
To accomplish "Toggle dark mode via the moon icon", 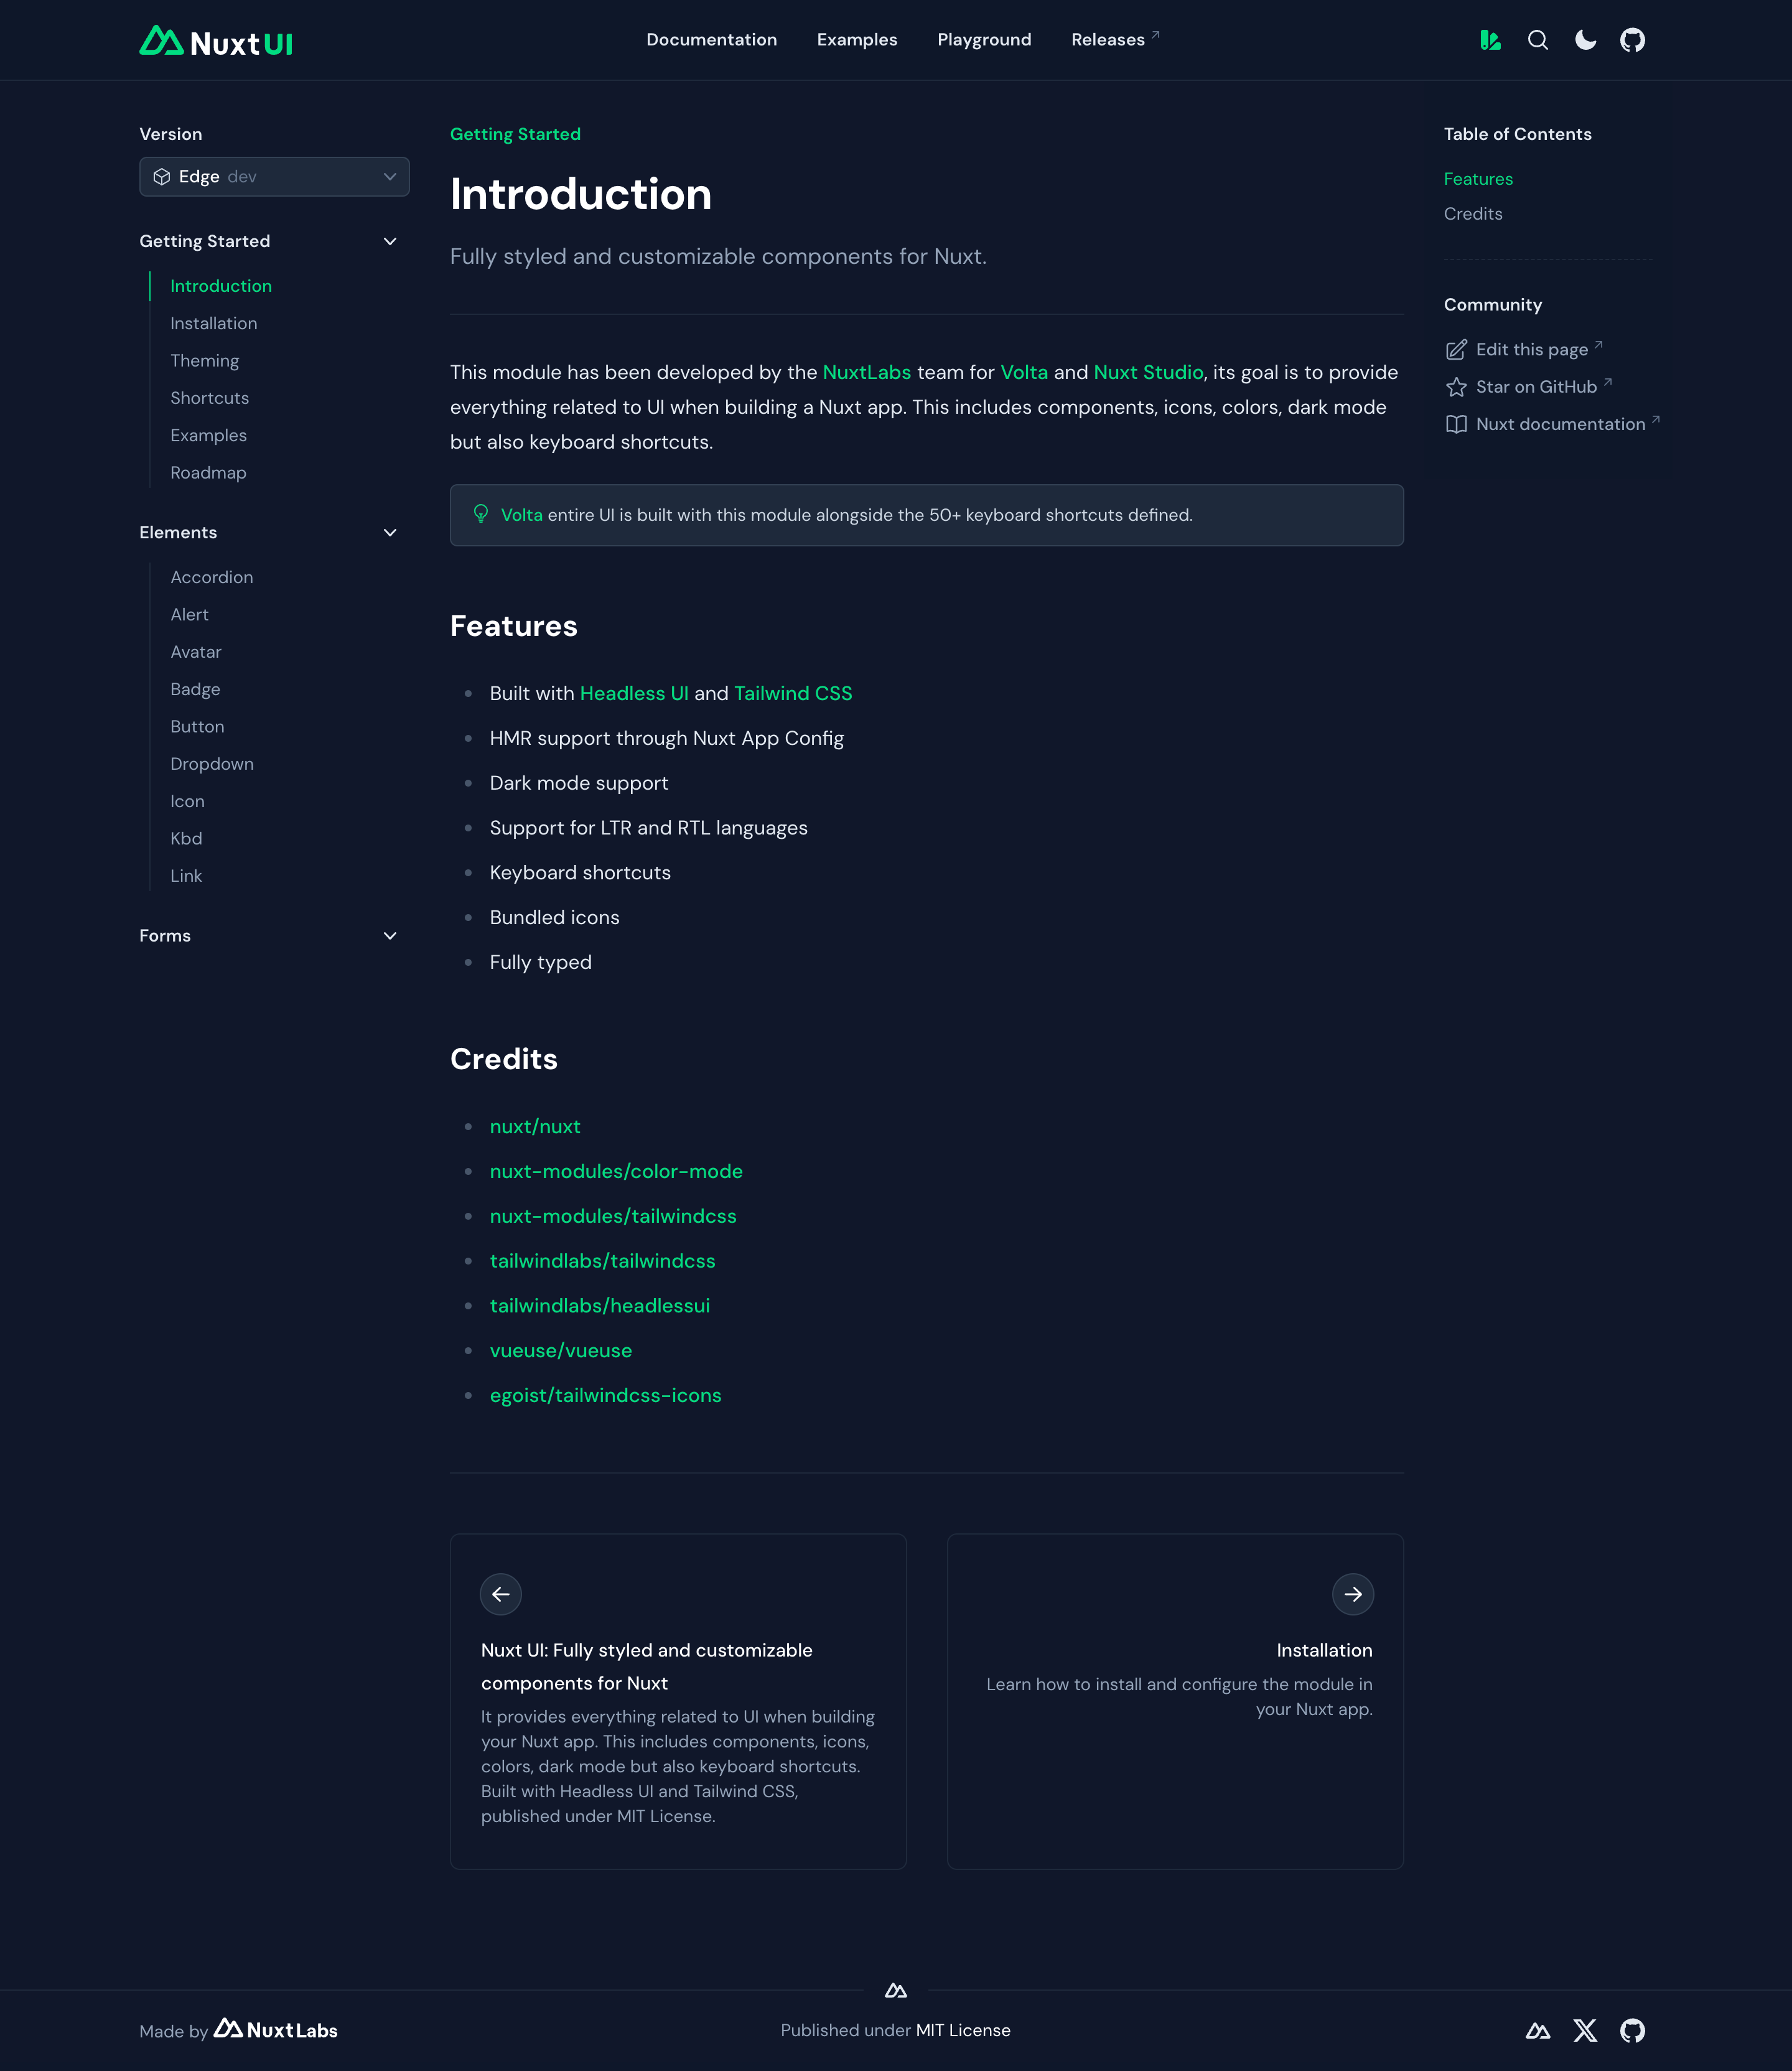I will (1586, 40).
